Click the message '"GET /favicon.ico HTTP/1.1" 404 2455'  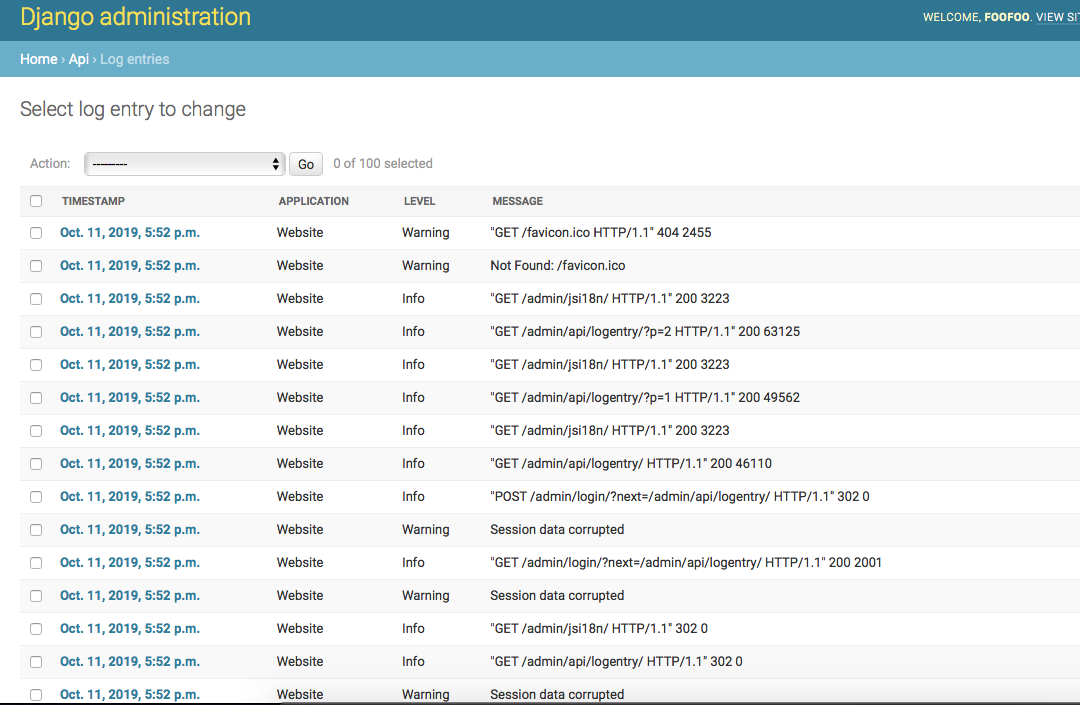601,233
